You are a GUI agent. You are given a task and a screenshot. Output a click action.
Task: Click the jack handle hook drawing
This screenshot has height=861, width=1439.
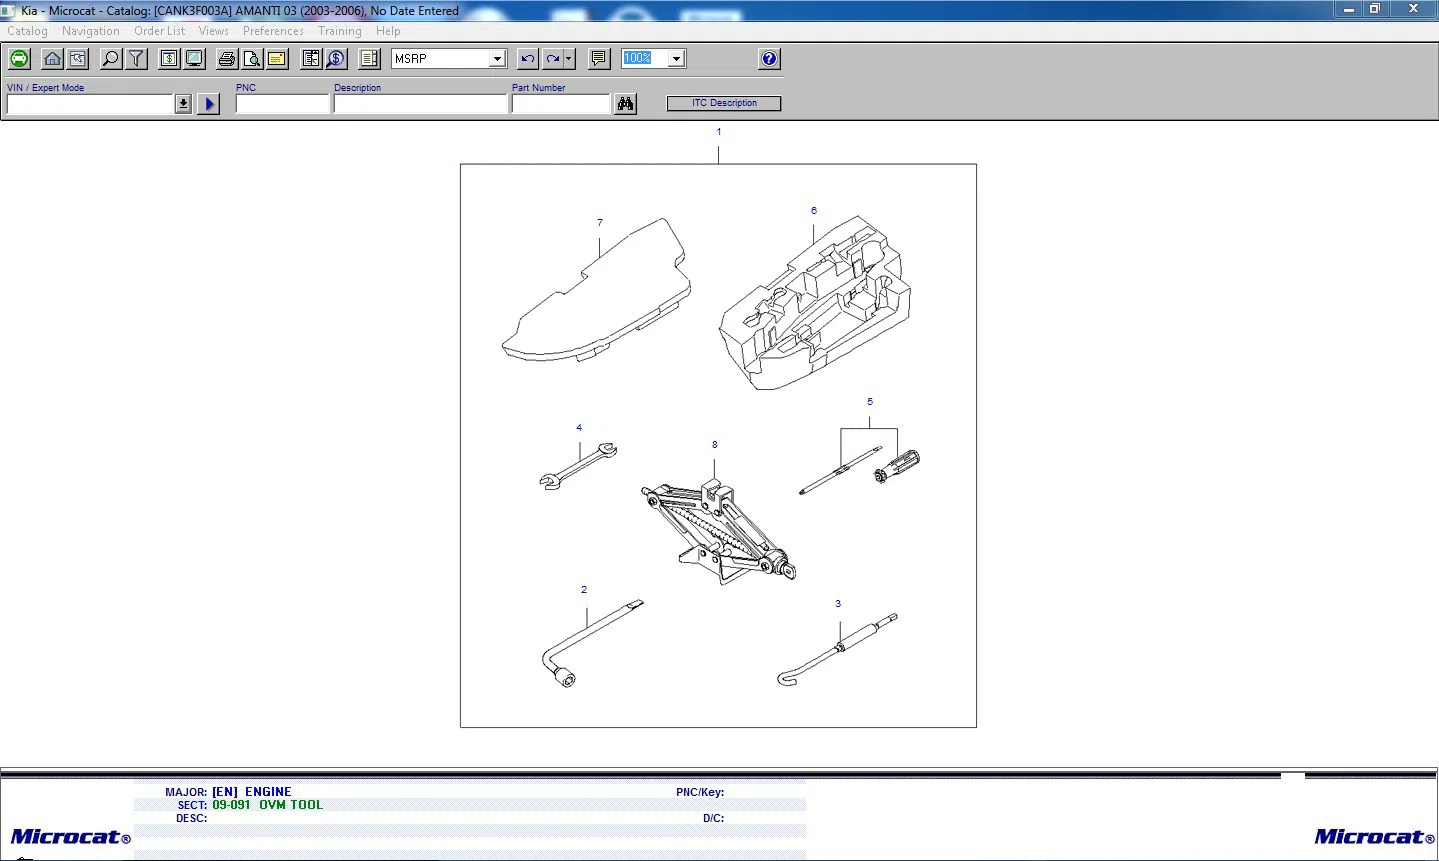837,650
